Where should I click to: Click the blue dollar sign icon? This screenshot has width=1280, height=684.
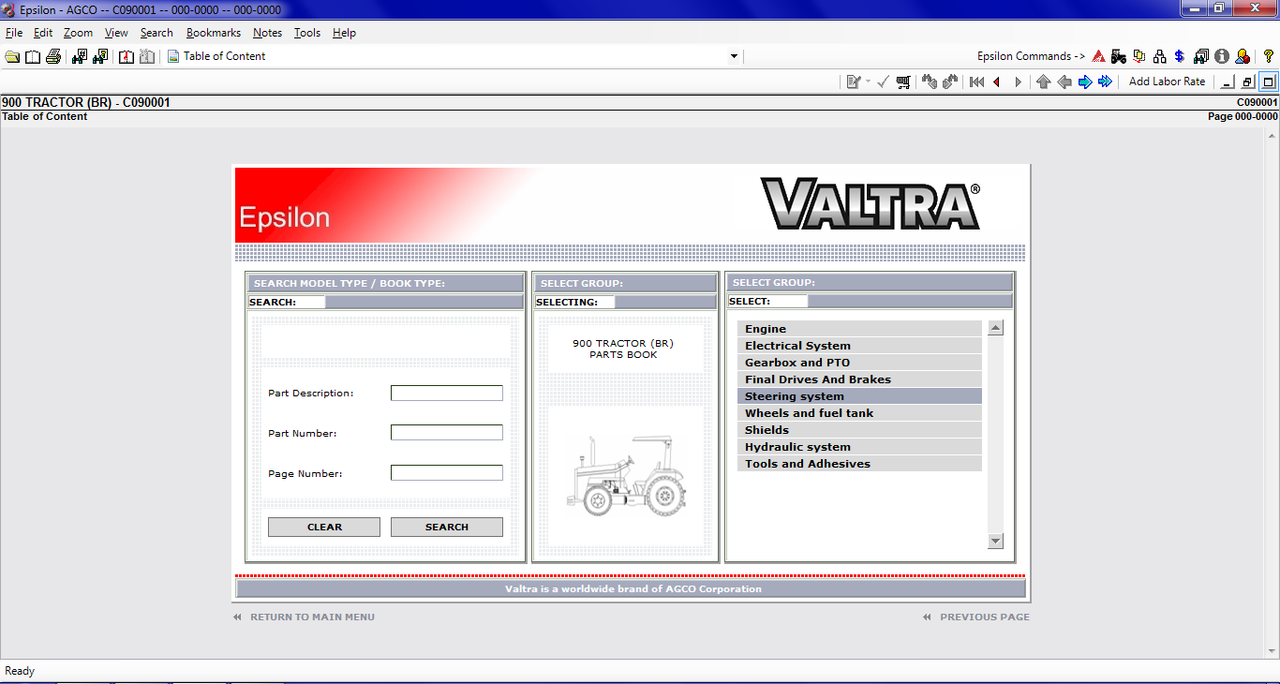pos(1179,56)
